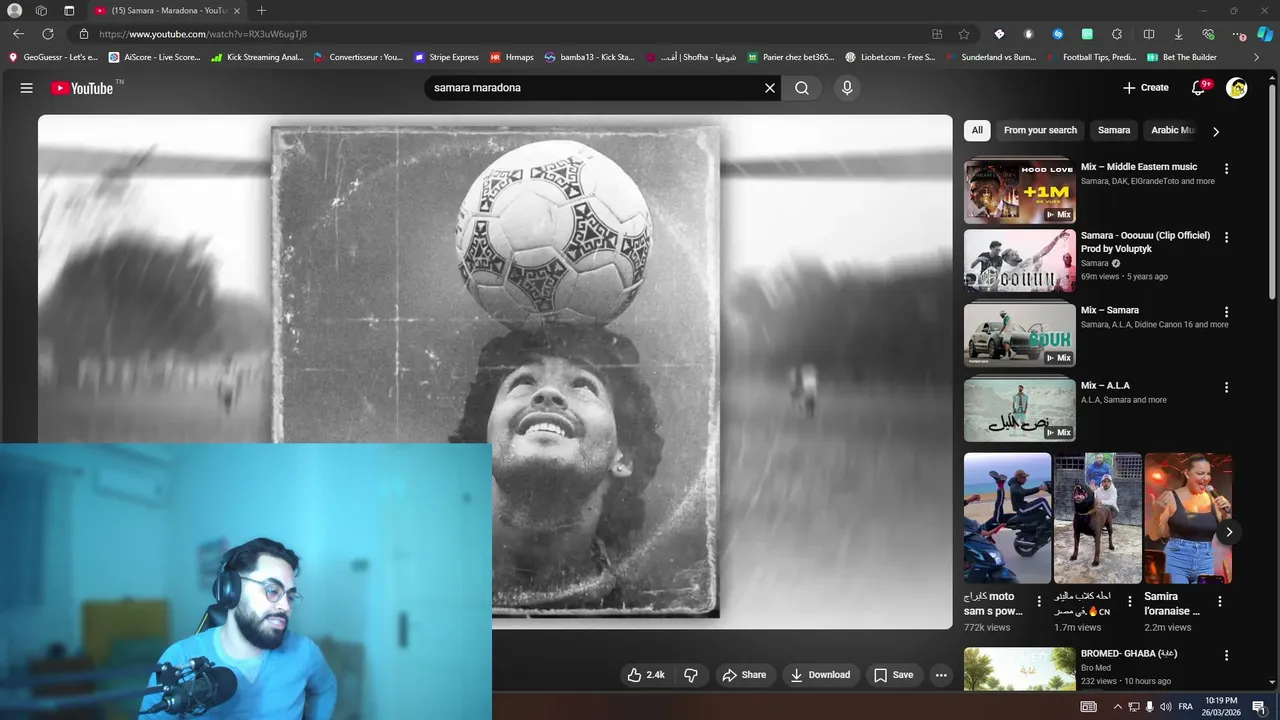Select the All filter chip
Screen dimensions: 1280x720
977,130
